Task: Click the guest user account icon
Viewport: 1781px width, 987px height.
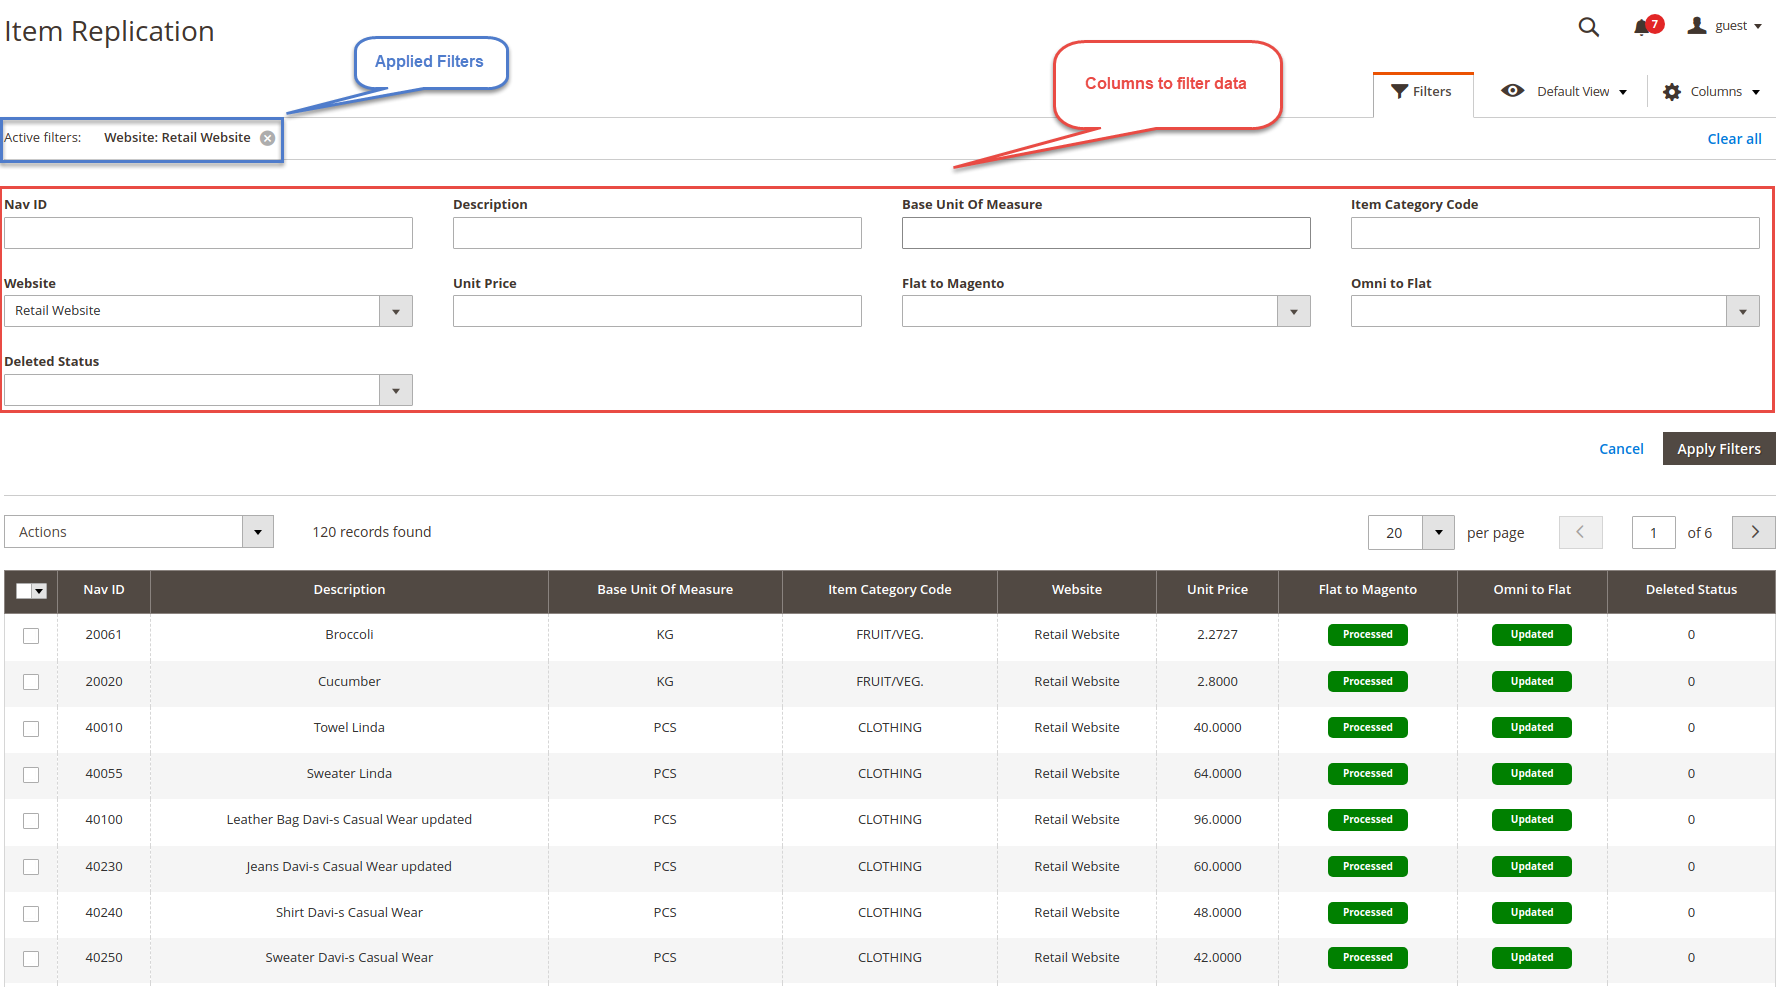Action: [1697, 26]
